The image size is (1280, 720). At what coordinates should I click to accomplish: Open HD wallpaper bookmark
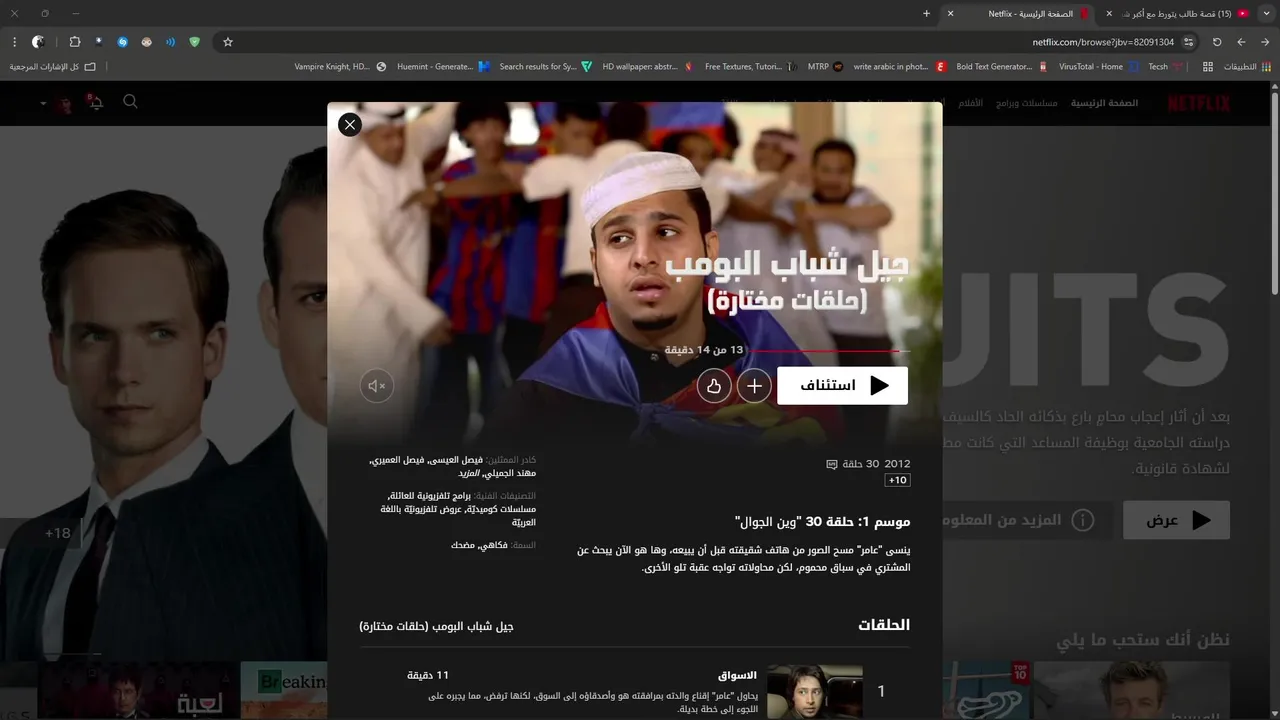tap(647, 67)
